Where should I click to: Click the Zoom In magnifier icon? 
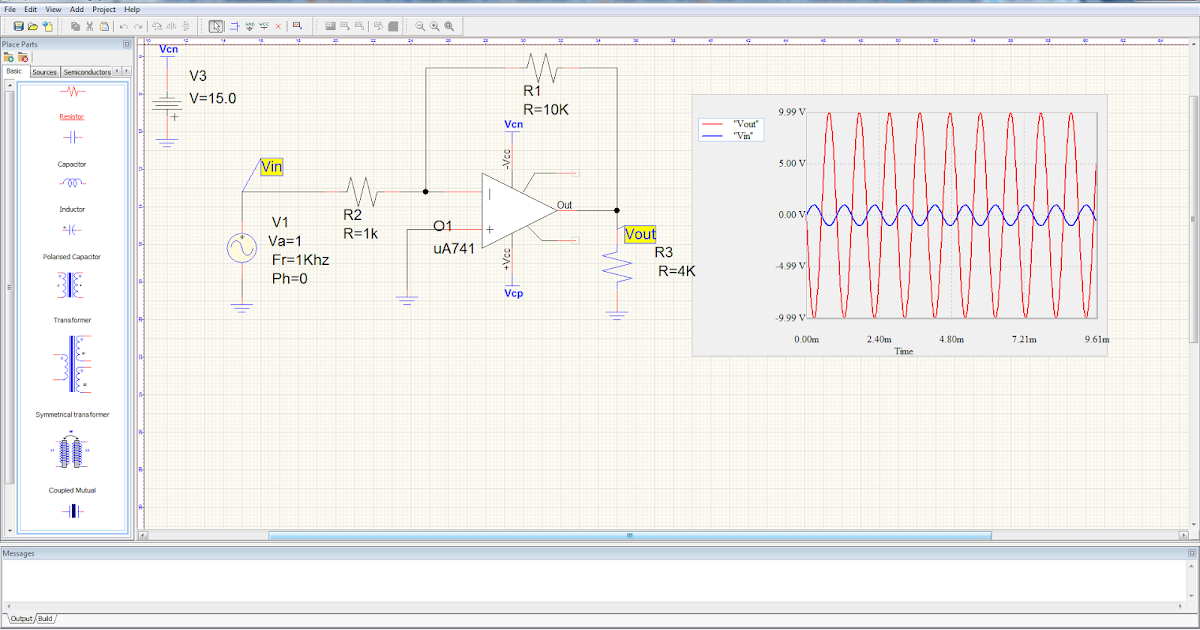[x=434, y=25]
